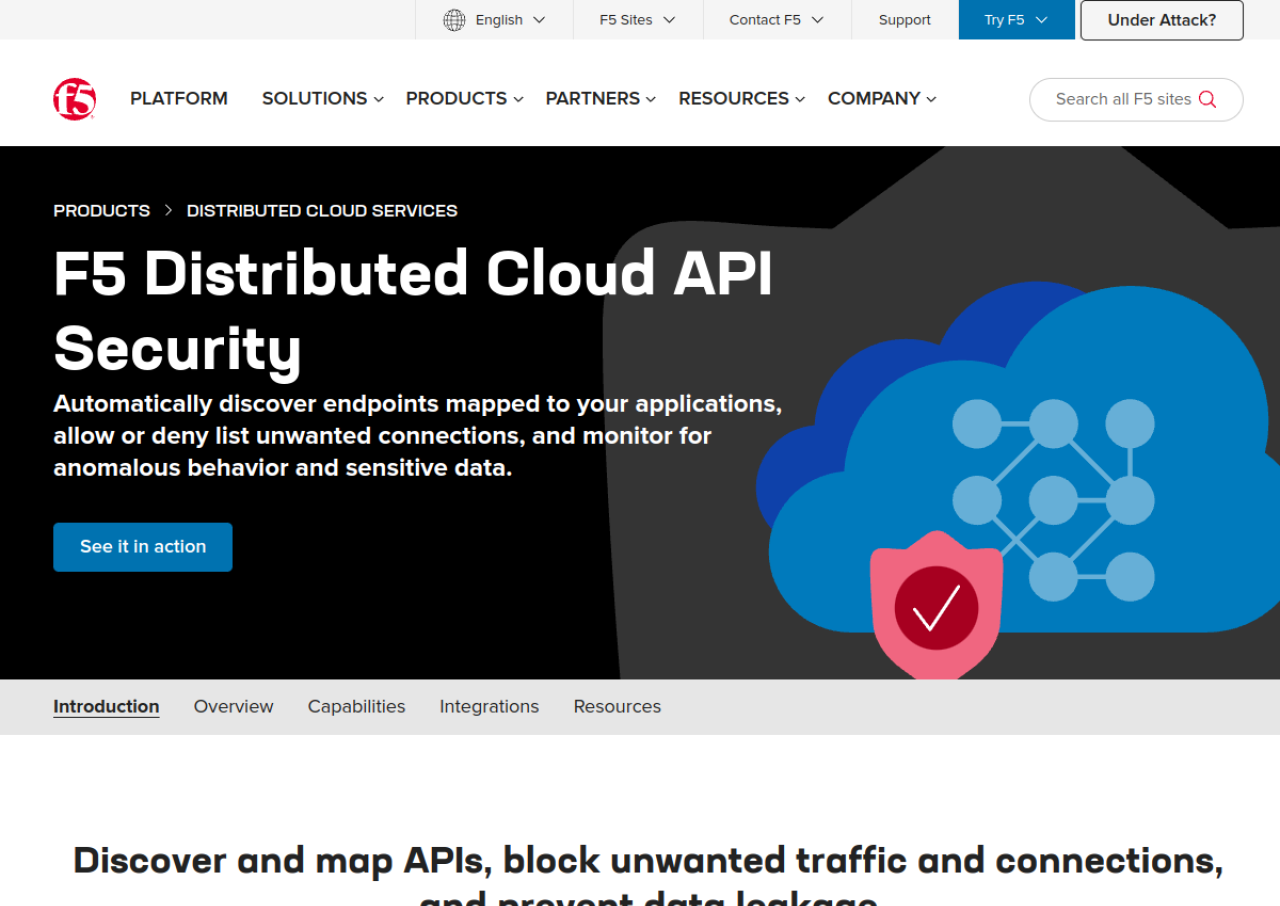Expand the Products menu chevron
Image resolution: width=1280 pixels, height=906 pixels.
click(x=518, y=99)
